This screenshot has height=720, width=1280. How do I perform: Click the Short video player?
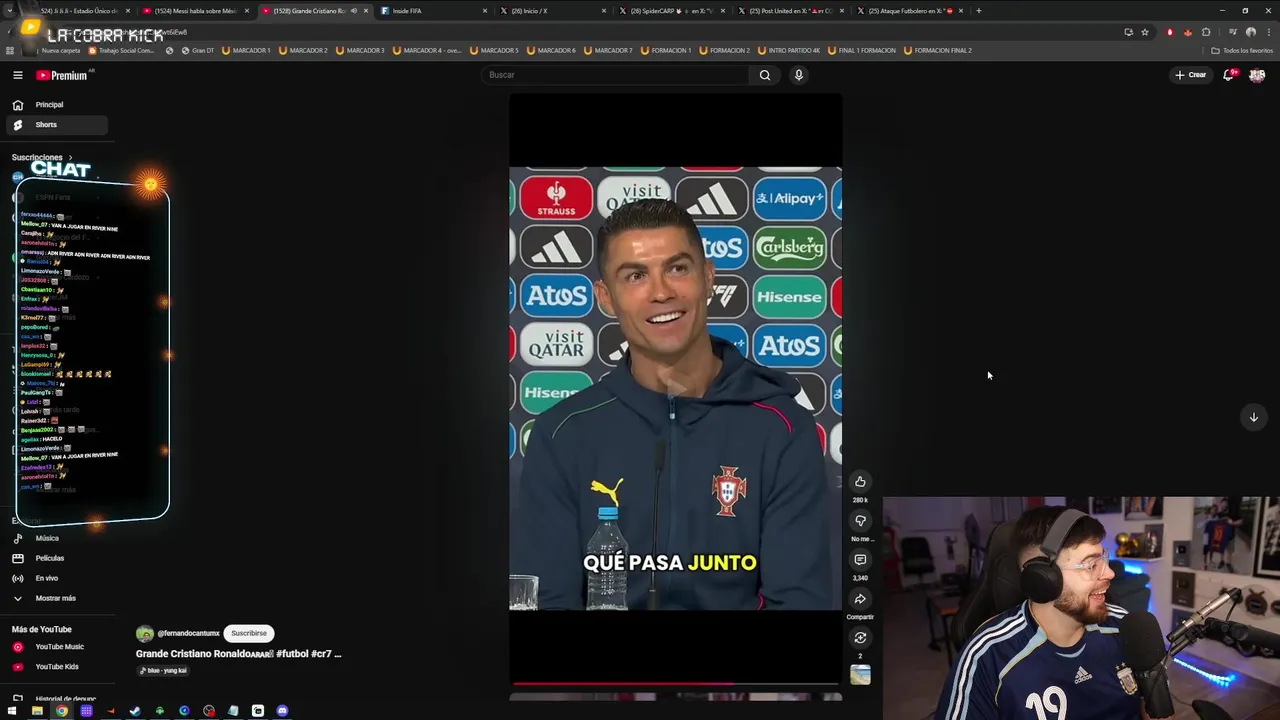point(675,388)
